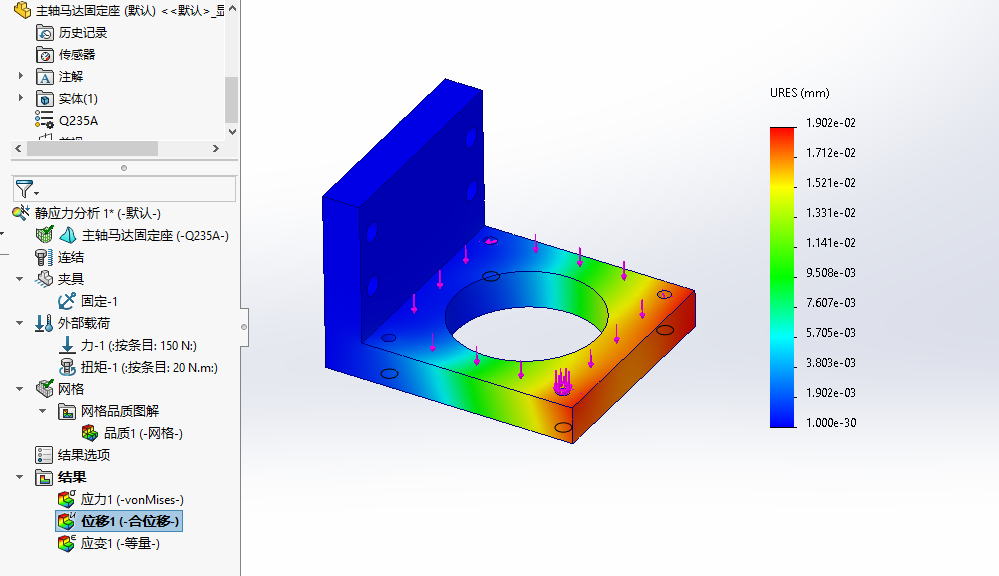
Task: Click the 夹具 fixtures icon
Action: 44,278
